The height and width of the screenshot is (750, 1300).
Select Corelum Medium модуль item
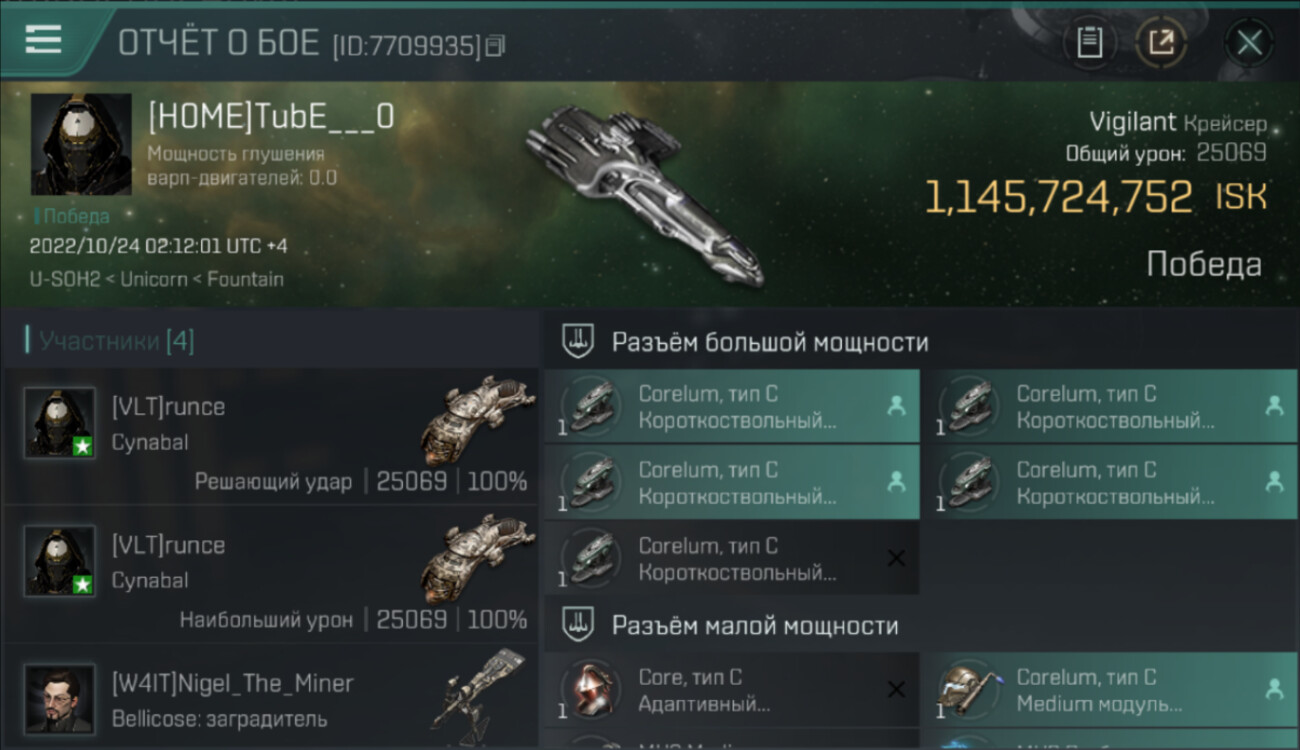point(1110,689)
